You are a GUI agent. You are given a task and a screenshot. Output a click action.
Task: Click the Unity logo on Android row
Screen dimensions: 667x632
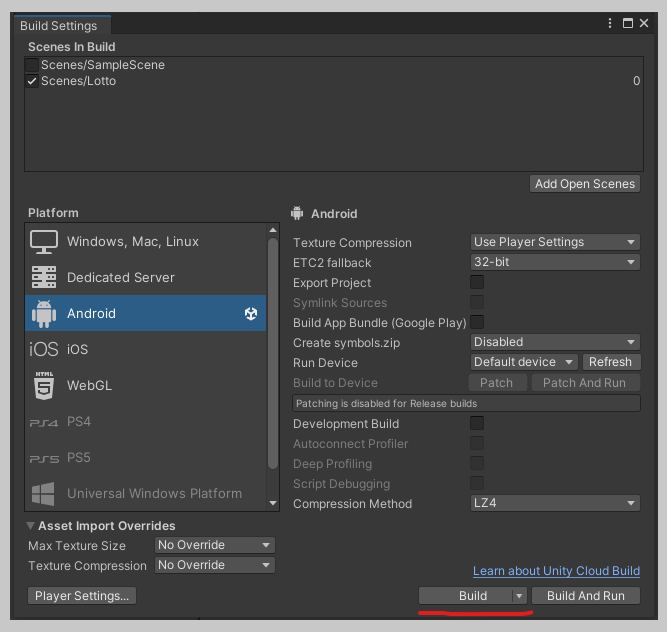[251, 313]
